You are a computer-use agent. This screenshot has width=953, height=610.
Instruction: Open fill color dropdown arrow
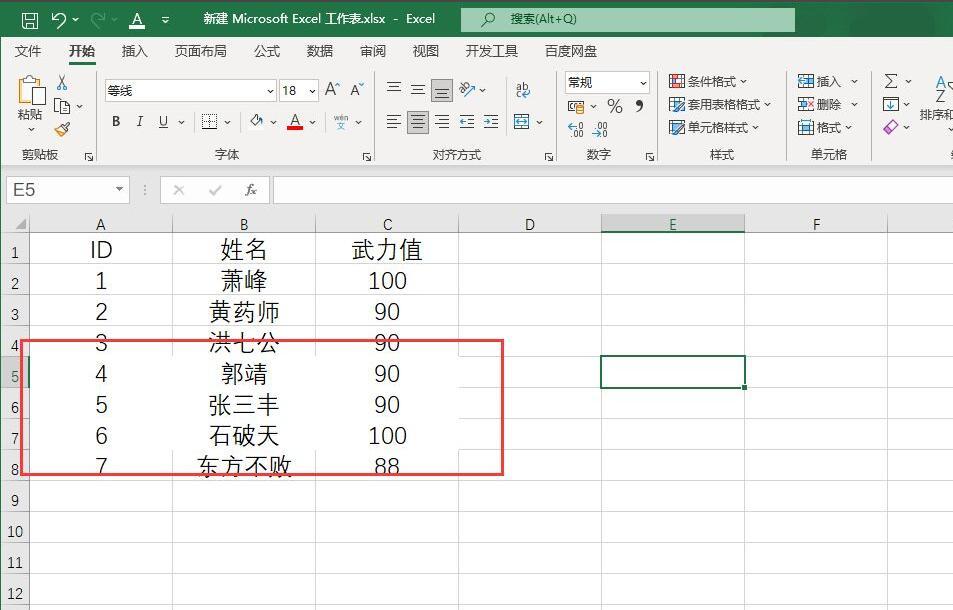coord(274,122)
